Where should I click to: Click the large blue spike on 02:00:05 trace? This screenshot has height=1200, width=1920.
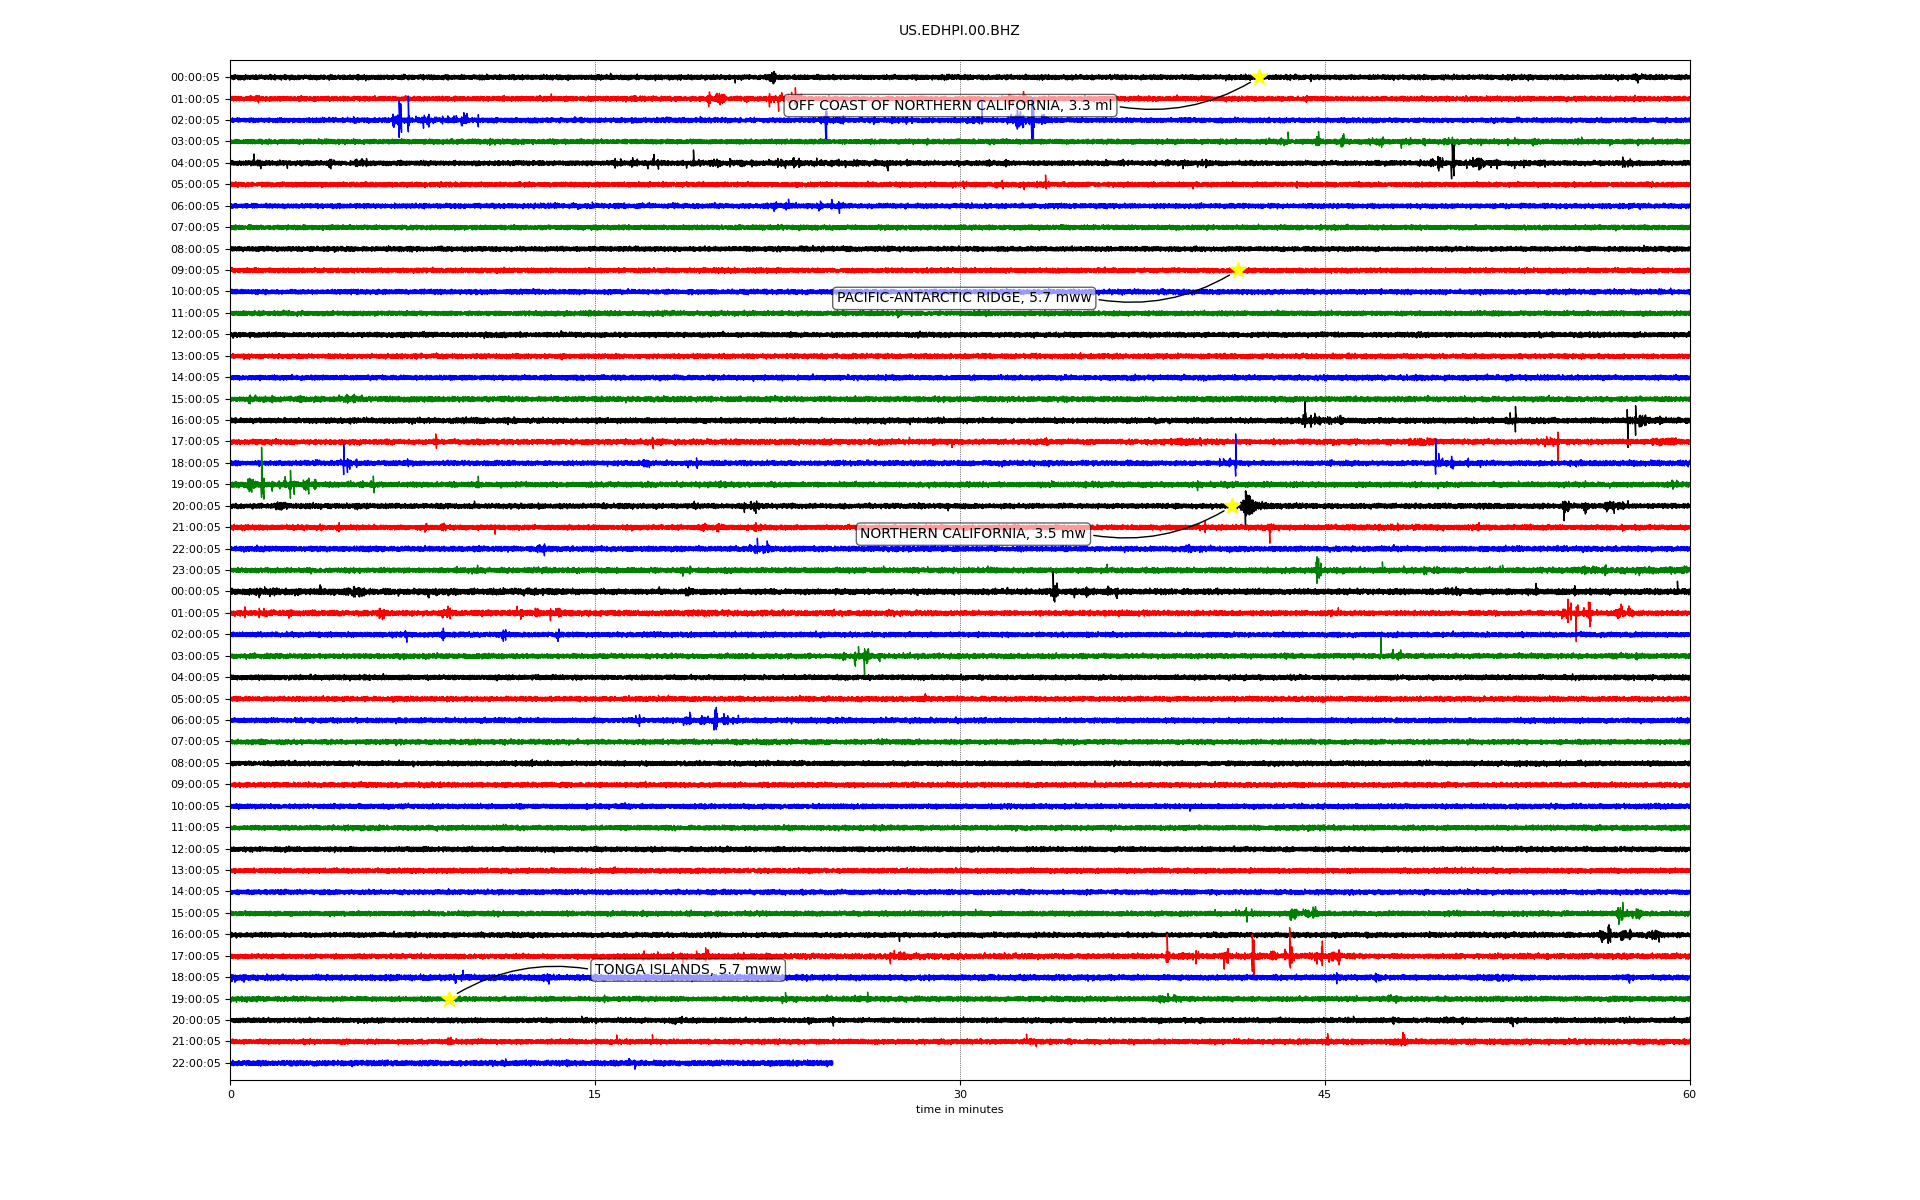[401, 119]
